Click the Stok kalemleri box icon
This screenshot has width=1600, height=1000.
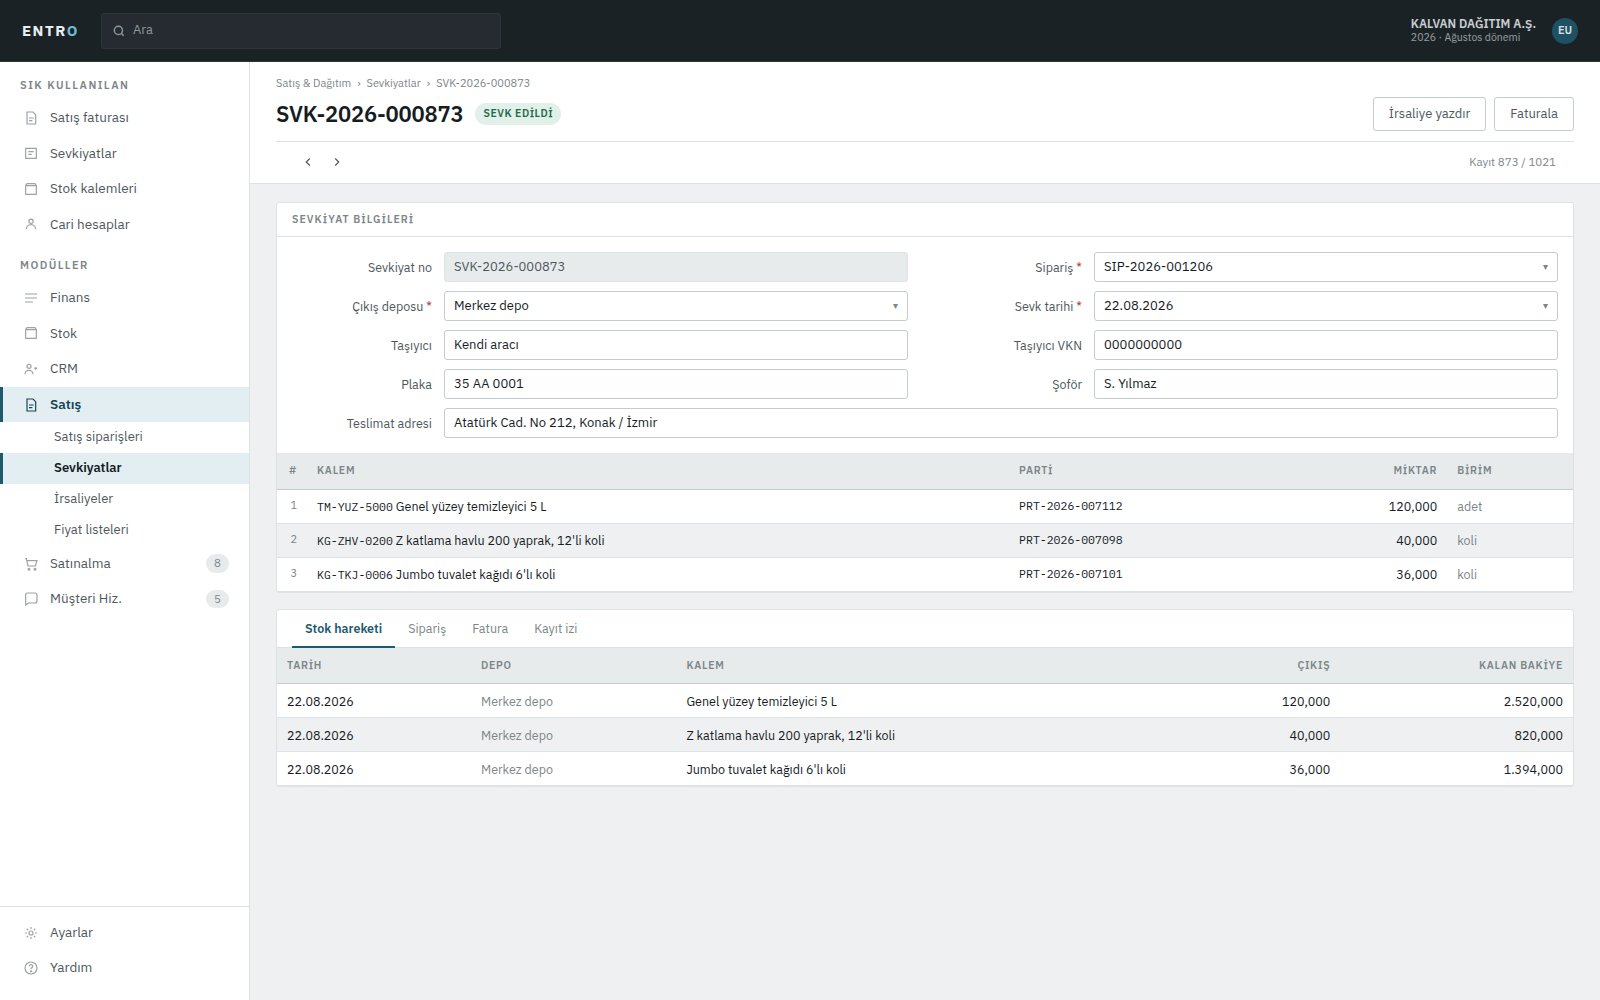point(31,189)
